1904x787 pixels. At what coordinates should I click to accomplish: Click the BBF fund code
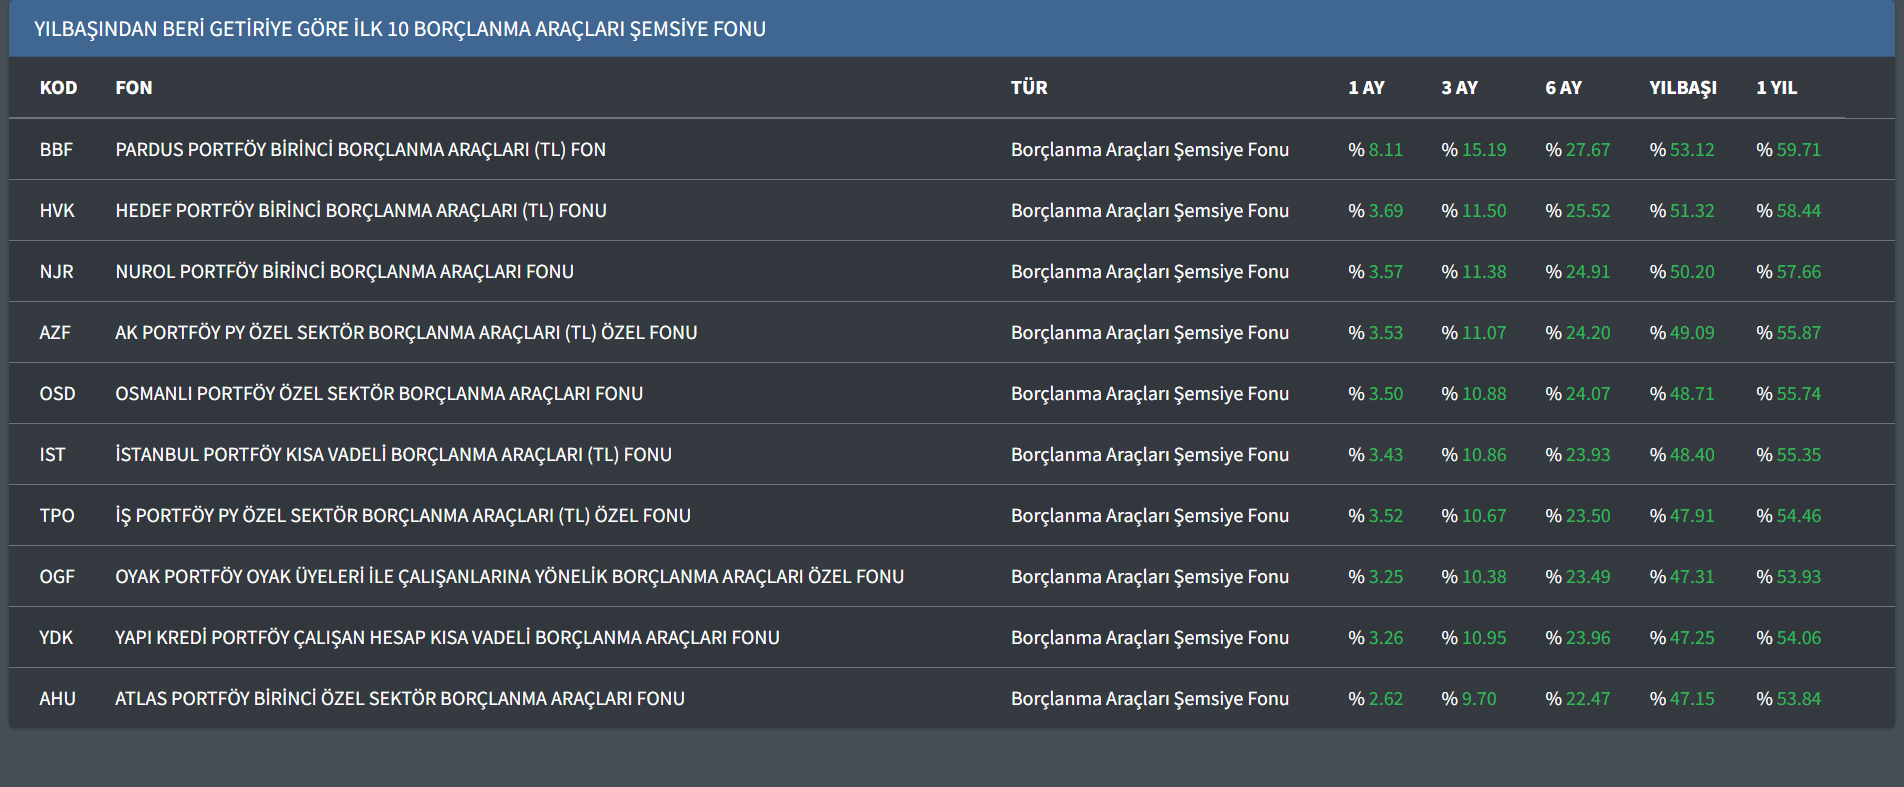[56, 150]
